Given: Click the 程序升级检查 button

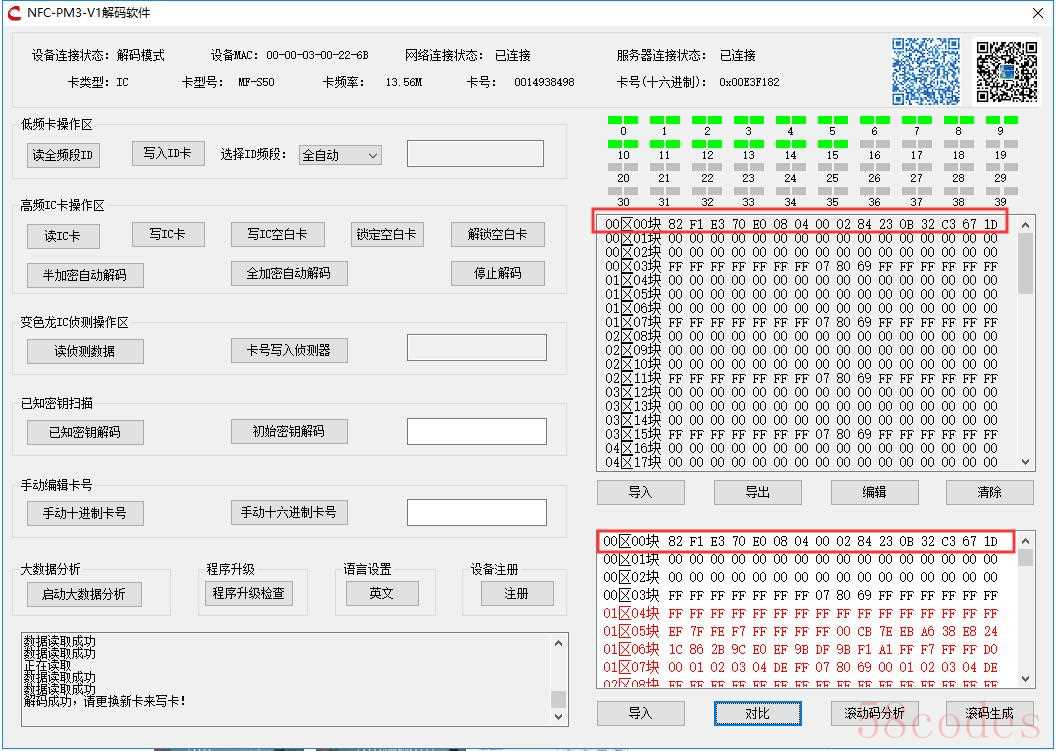Looking at the screenshot, I should 249,593.
